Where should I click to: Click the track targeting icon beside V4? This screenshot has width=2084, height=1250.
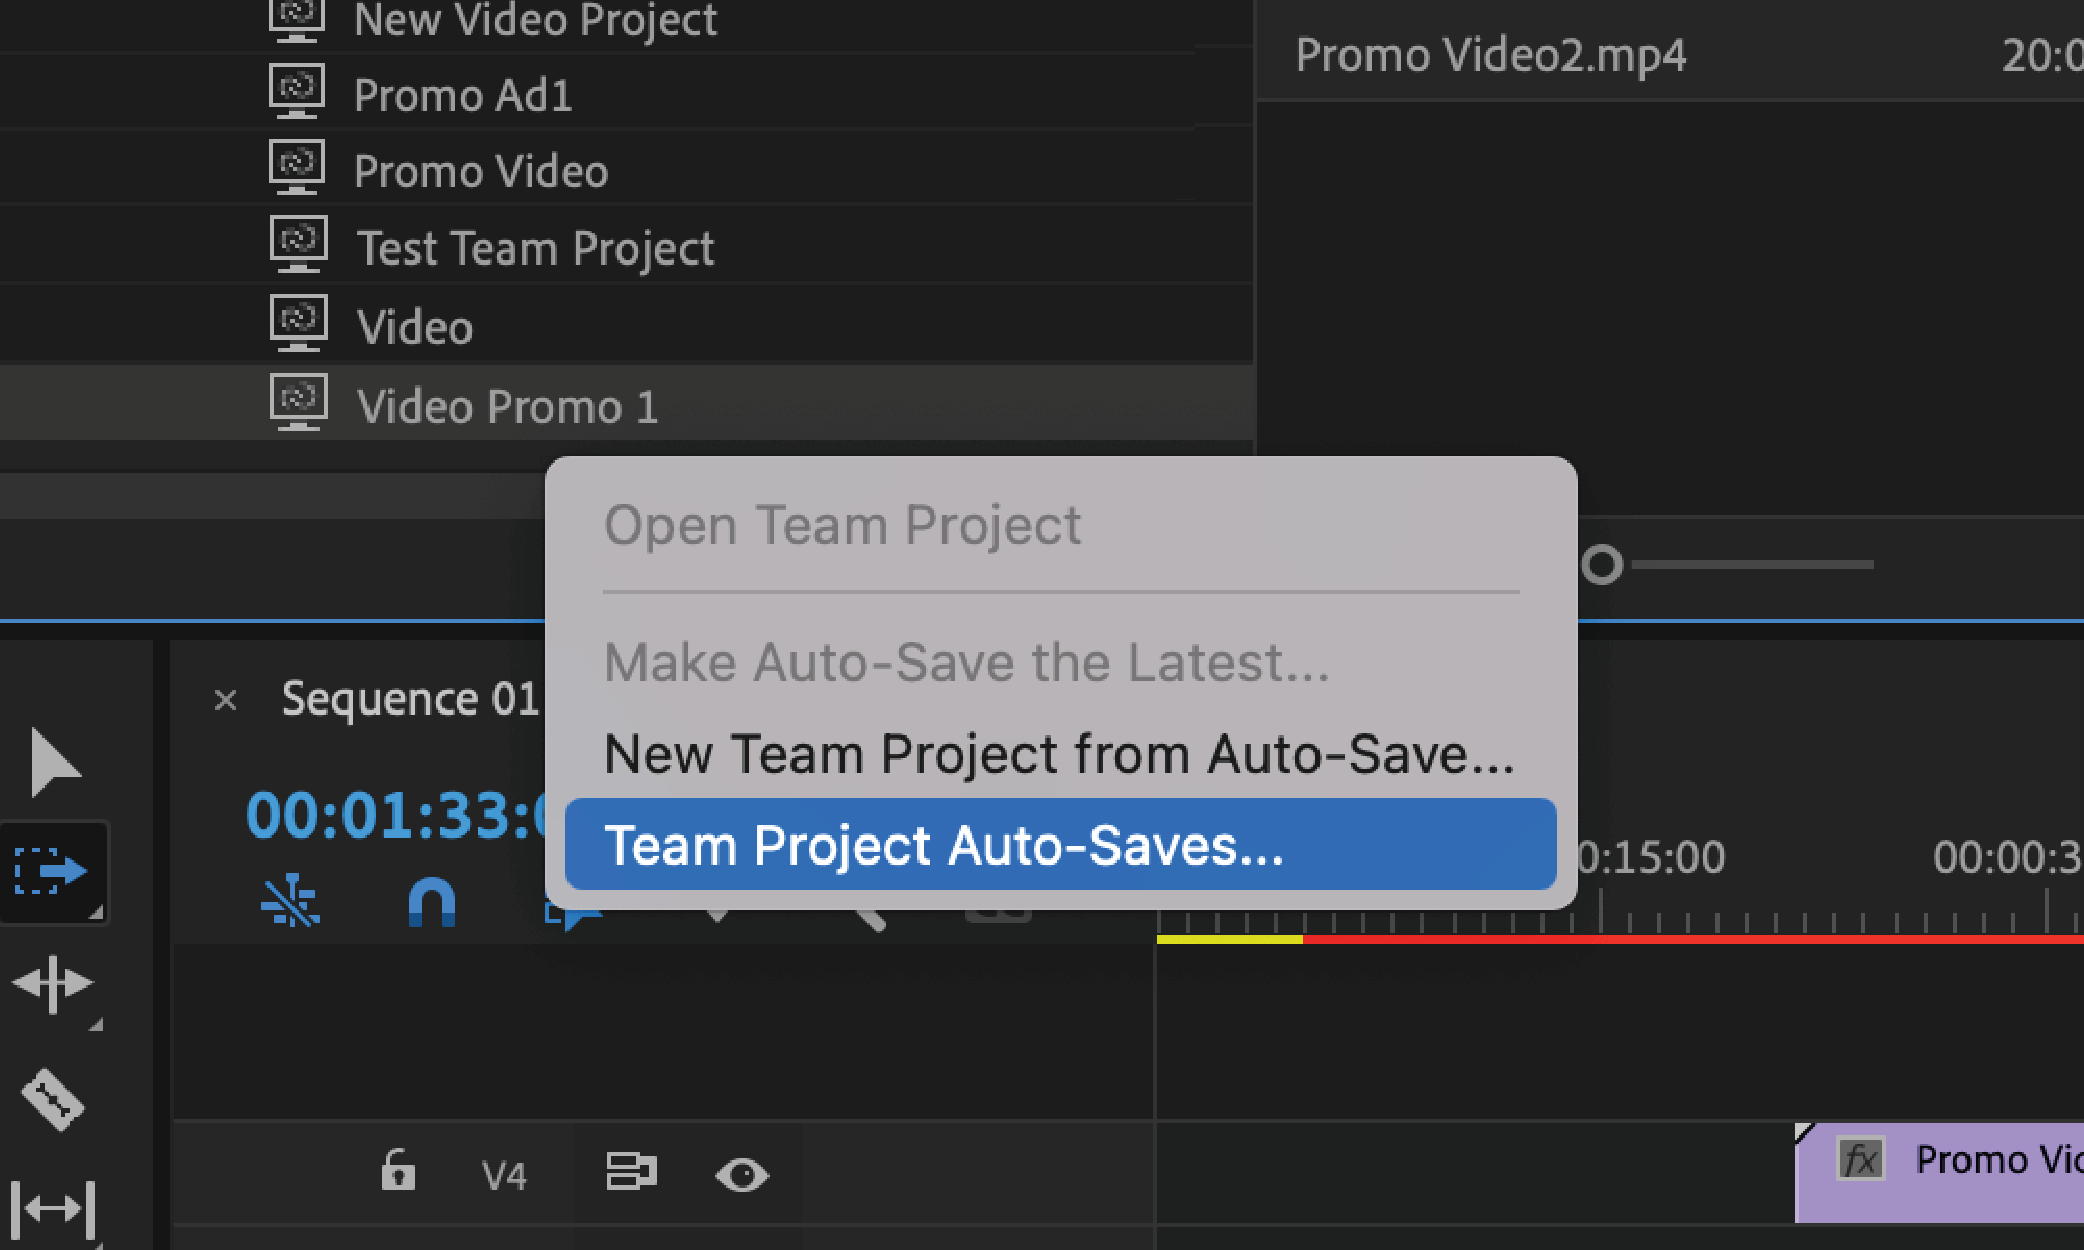[x=630, y=1172]
